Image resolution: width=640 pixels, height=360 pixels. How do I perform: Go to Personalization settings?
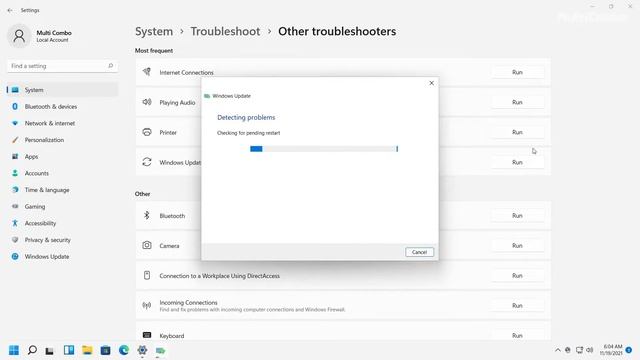pos(62,140)
